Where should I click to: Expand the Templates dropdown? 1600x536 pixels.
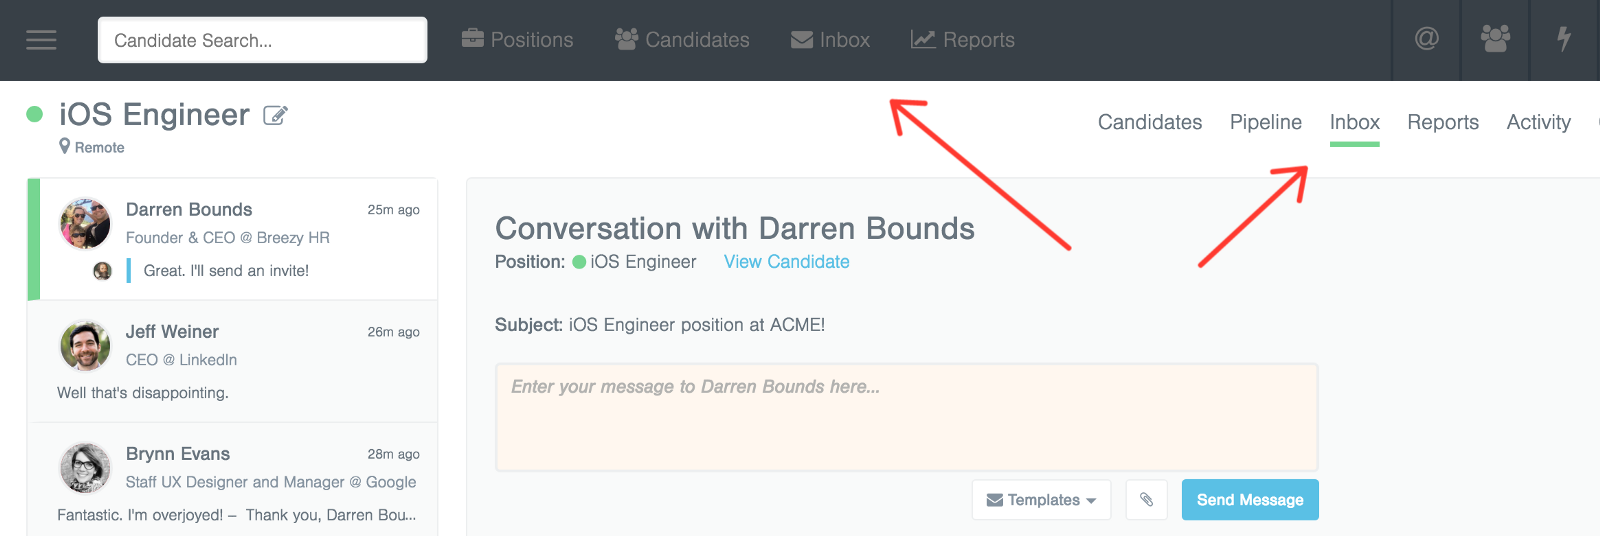1041,499
